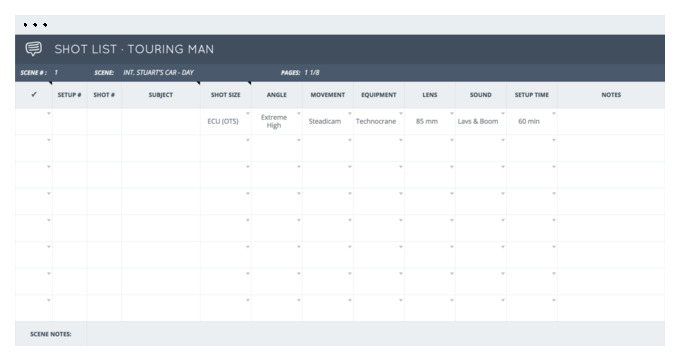Open the Shot Size dropdown arrow beside ECU (OTS)
Viewport: 680px width, 361px height.
point(248,114)
